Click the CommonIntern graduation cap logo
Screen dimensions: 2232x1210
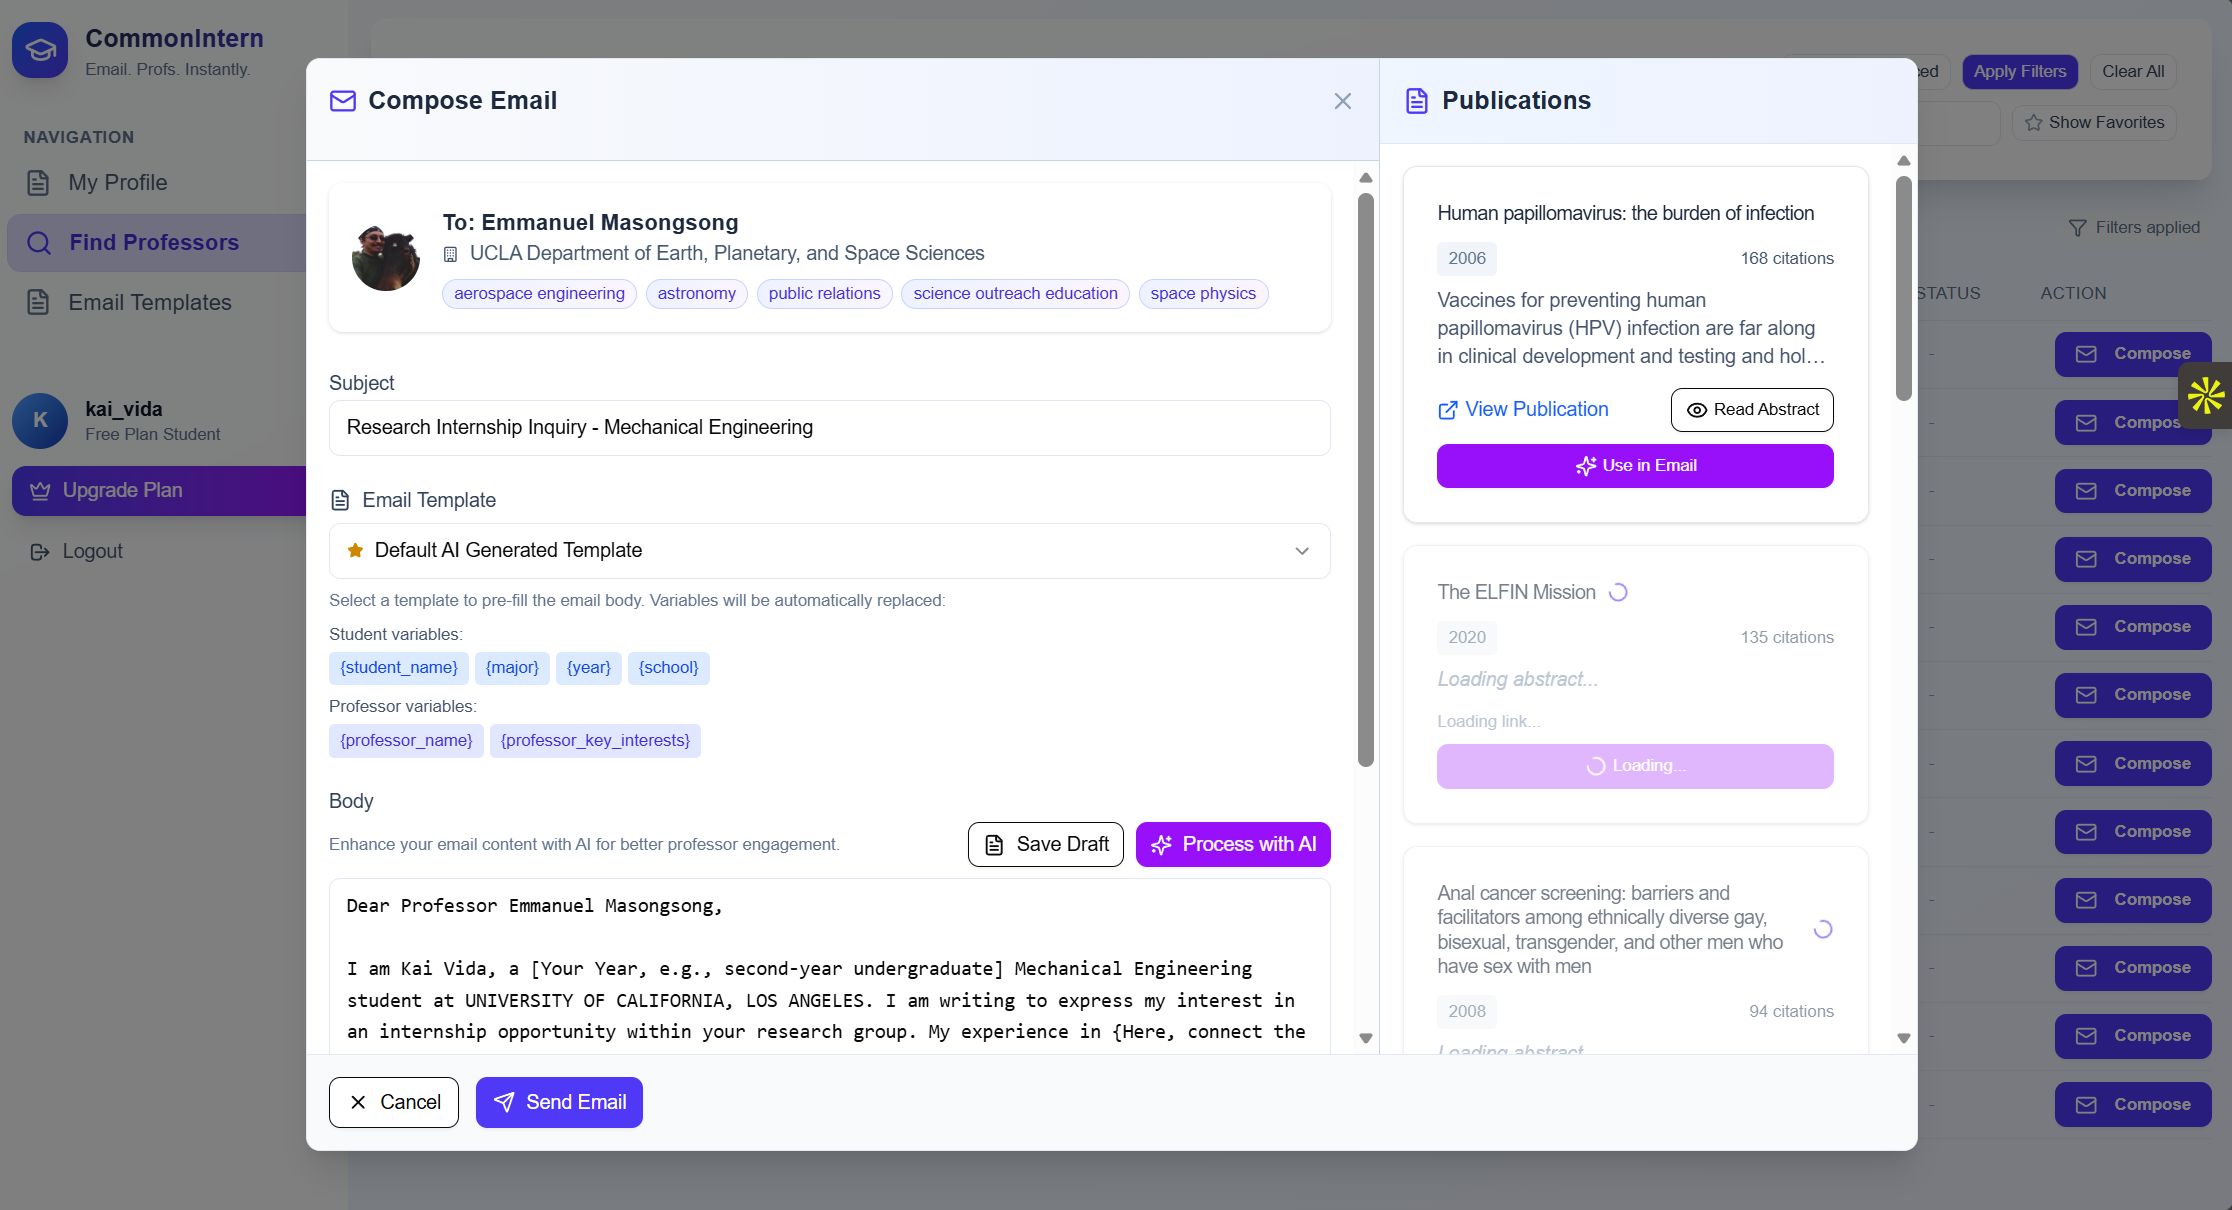(39, 50)
